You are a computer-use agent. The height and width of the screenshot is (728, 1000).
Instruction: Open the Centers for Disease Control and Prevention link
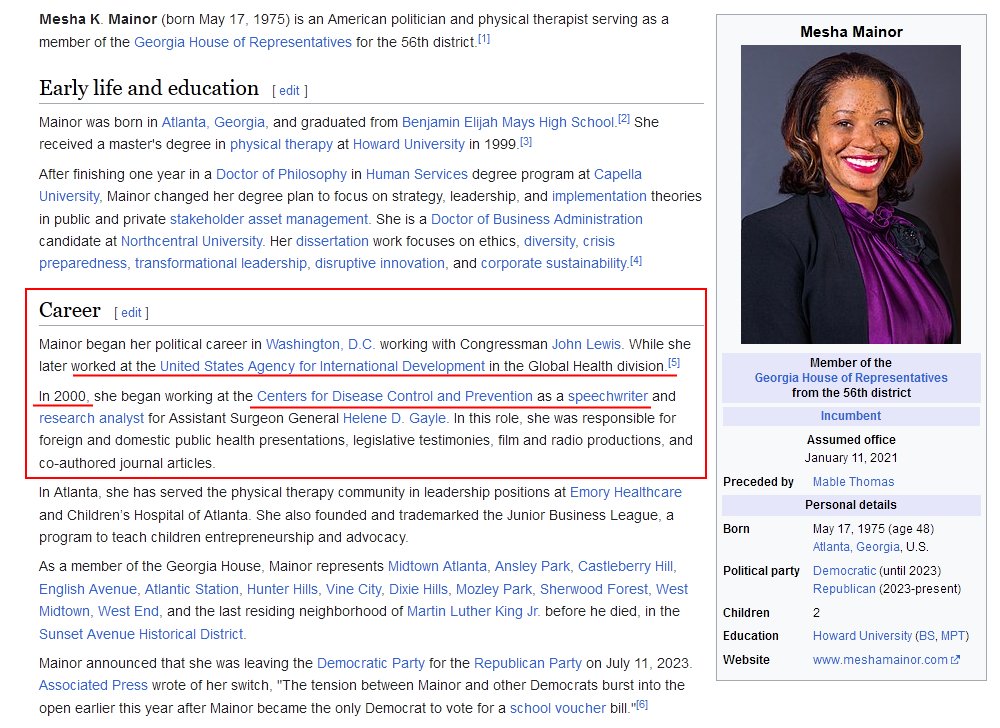pyautogui.click(x=394, y=396)
